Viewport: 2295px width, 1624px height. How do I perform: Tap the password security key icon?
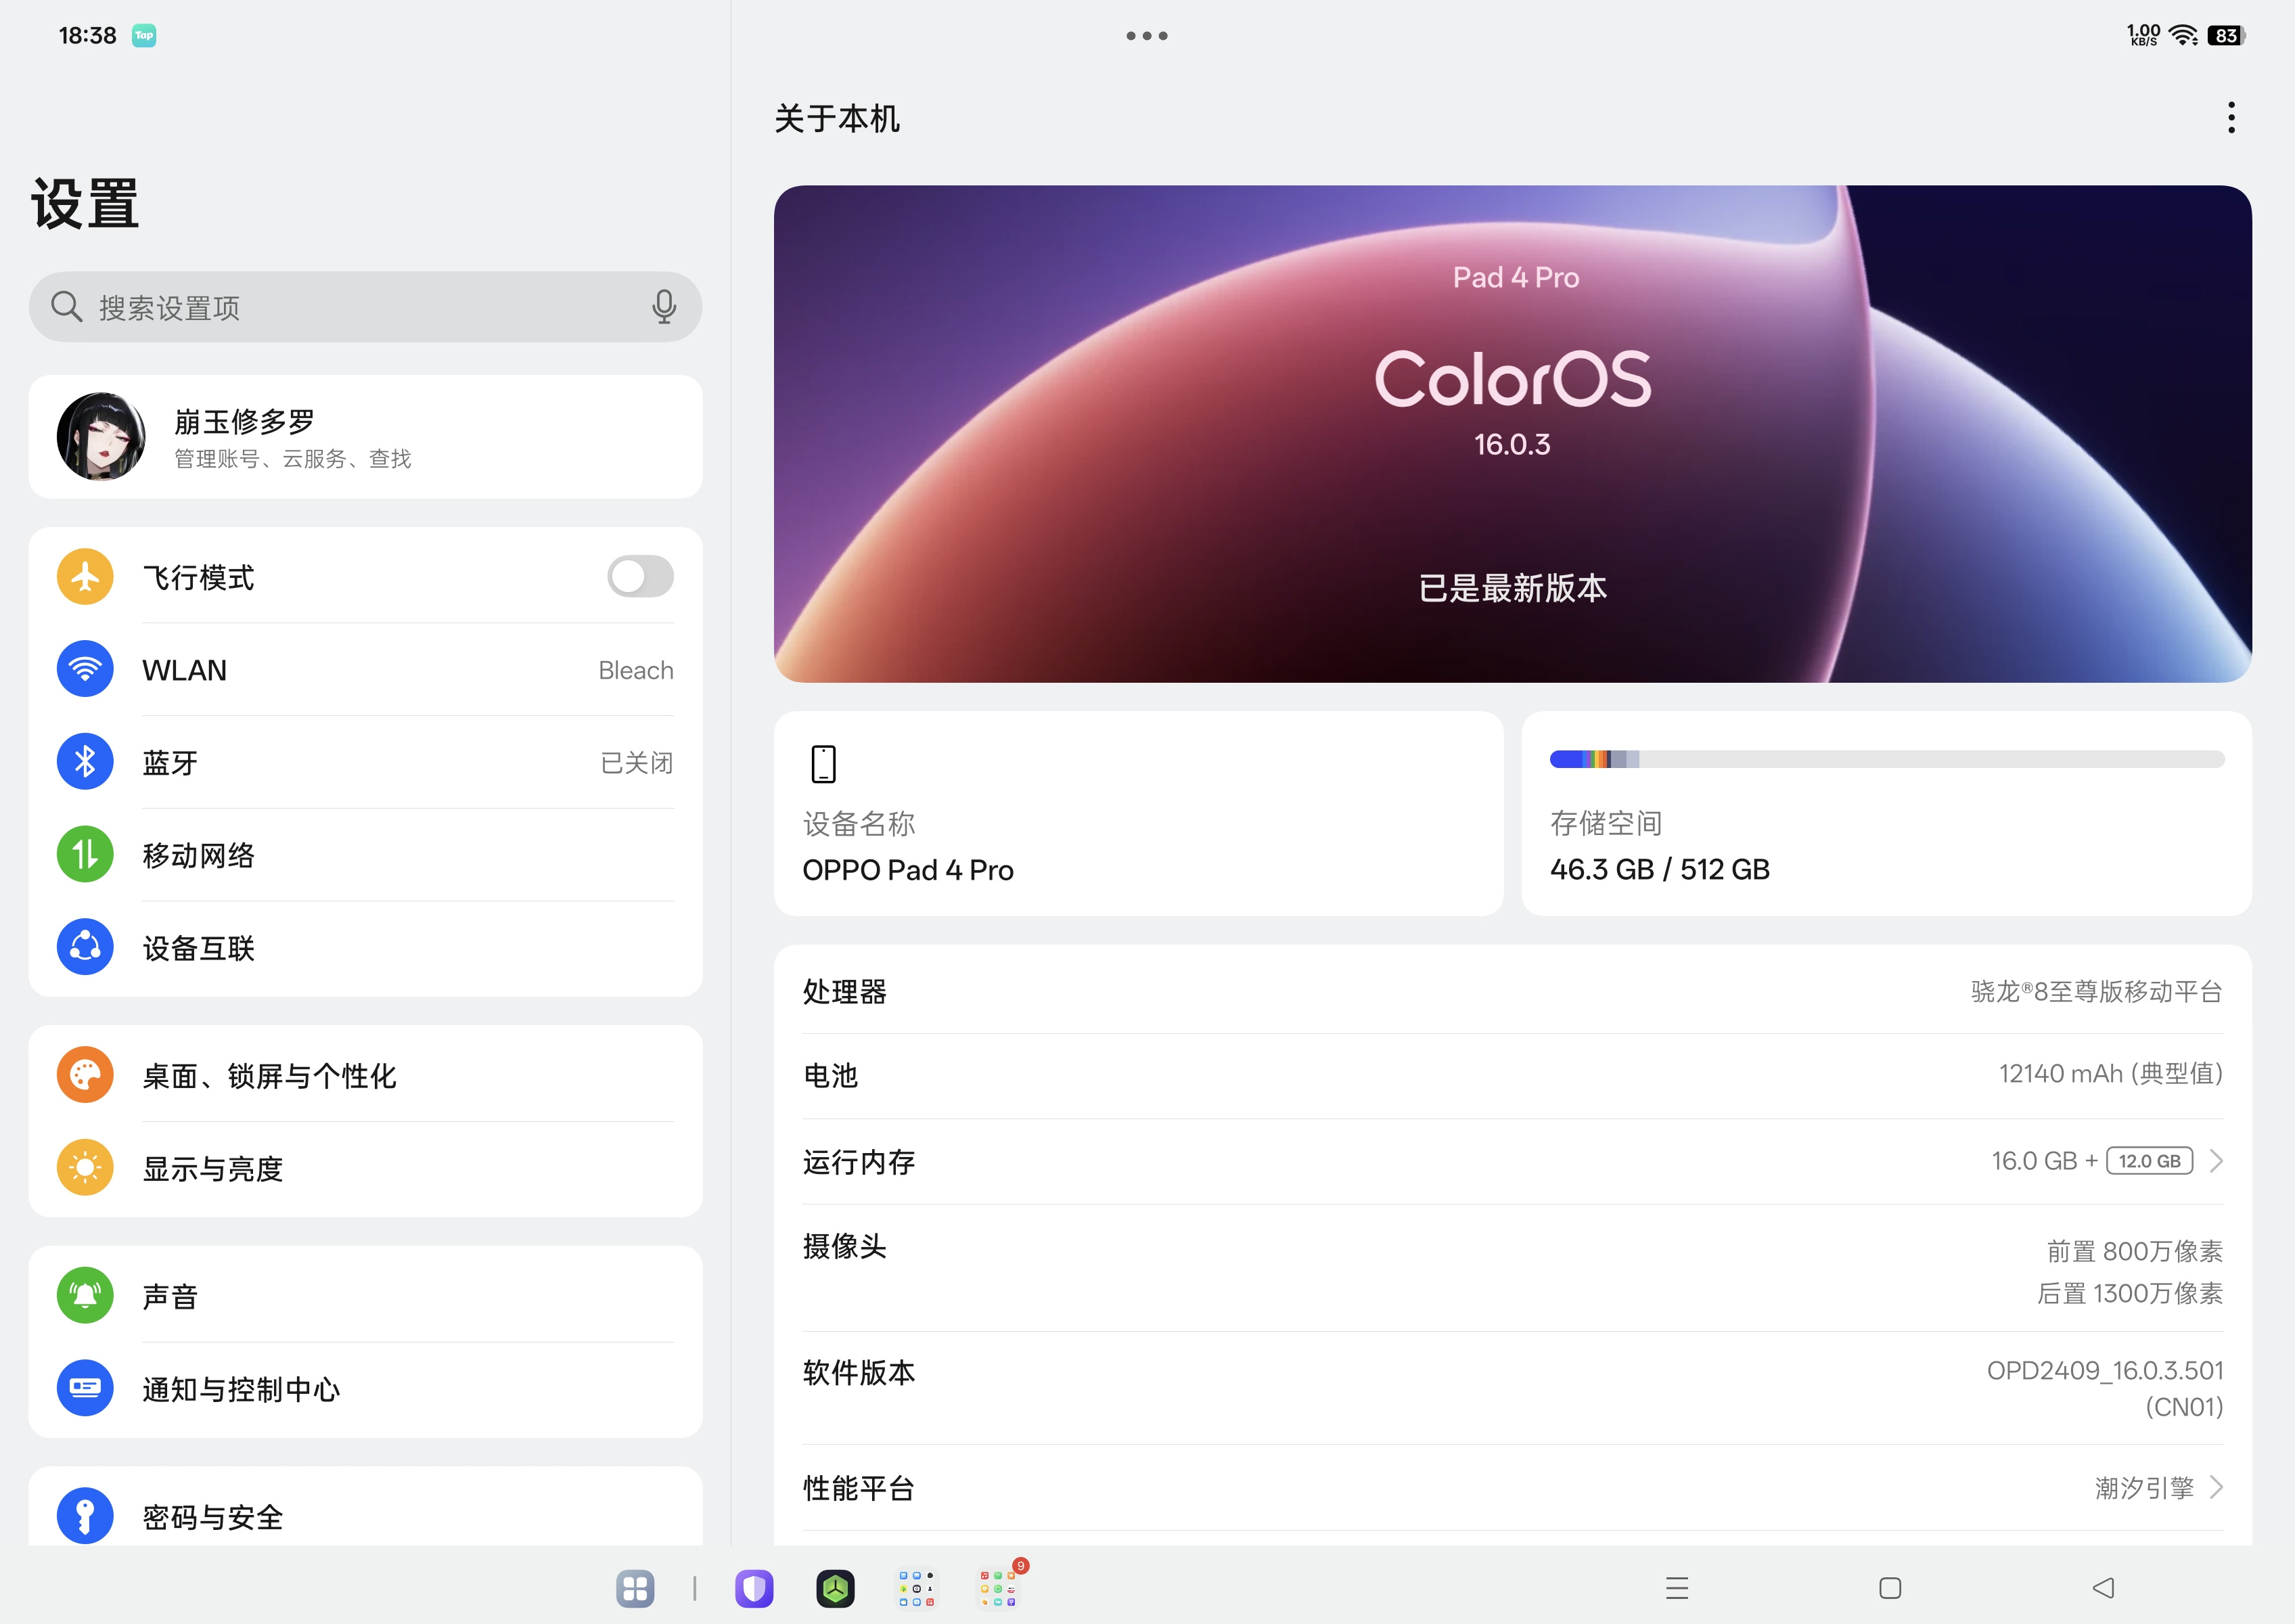click(x=85, y=1516)
